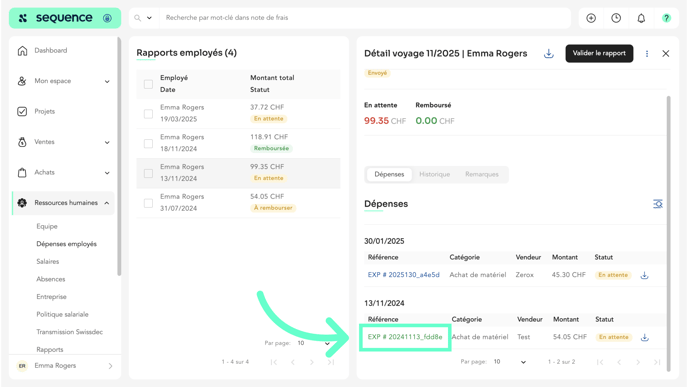Open Absences submenu item

coord(50,279)
